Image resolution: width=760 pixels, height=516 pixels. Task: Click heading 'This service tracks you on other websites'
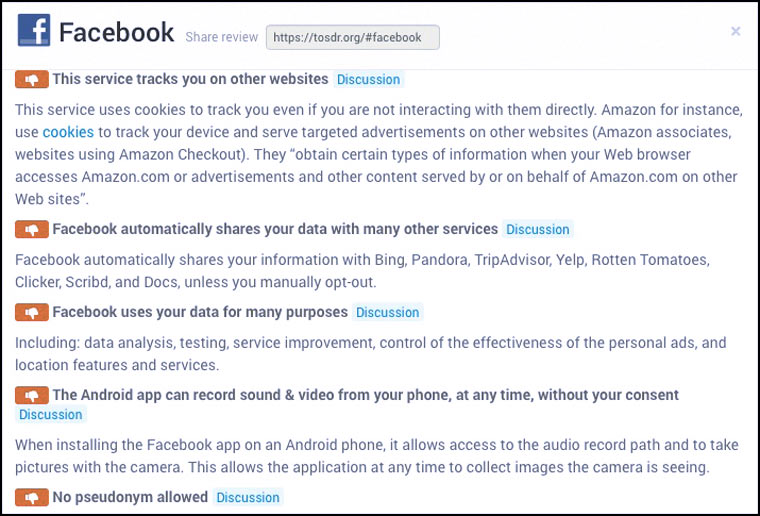coord(190,79)
